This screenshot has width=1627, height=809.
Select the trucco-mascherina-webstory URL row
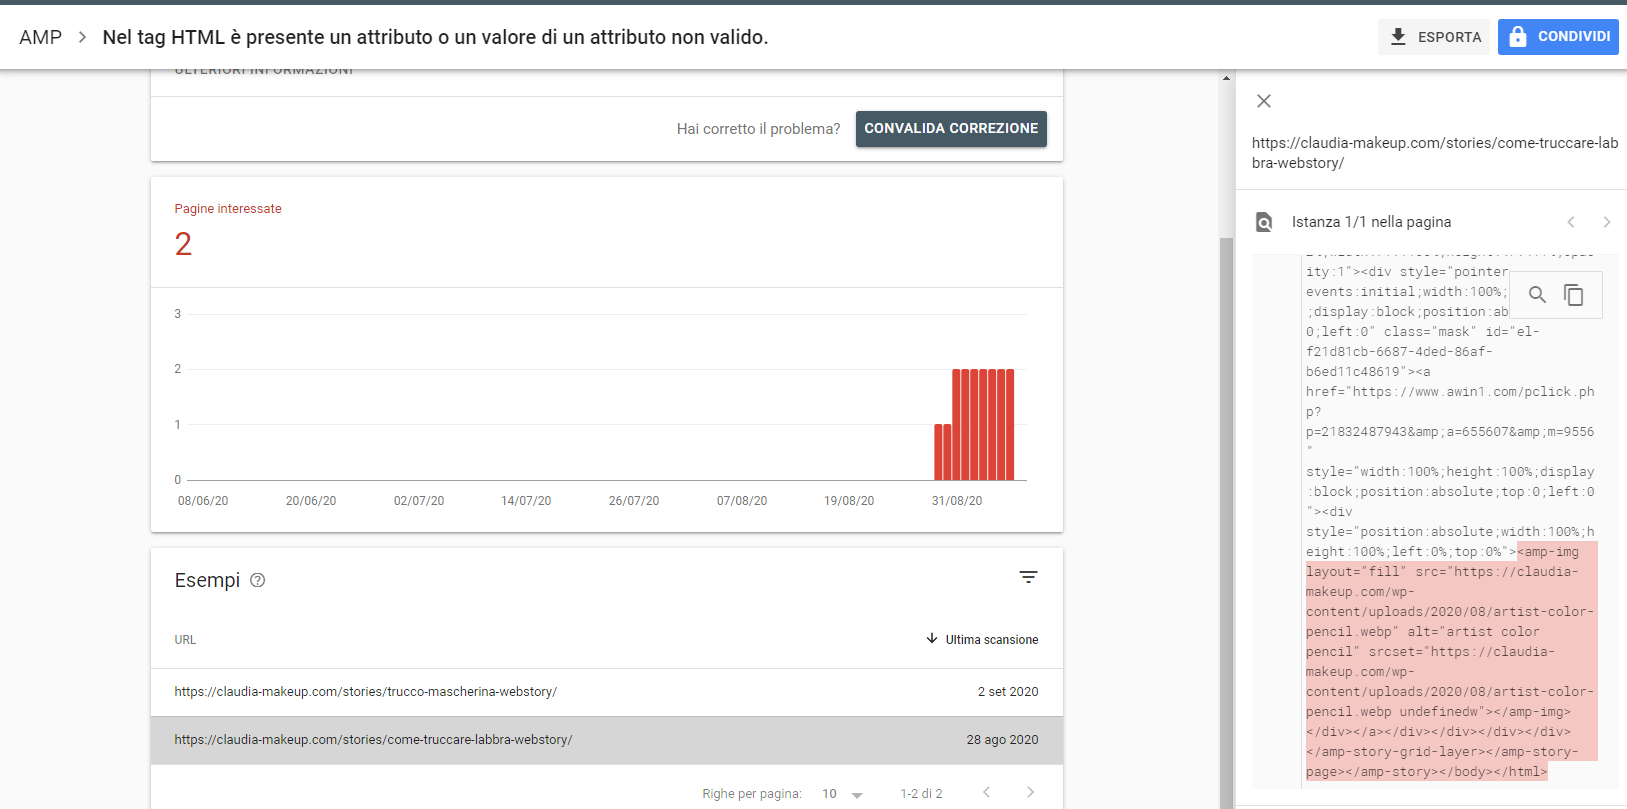[606, 692]
